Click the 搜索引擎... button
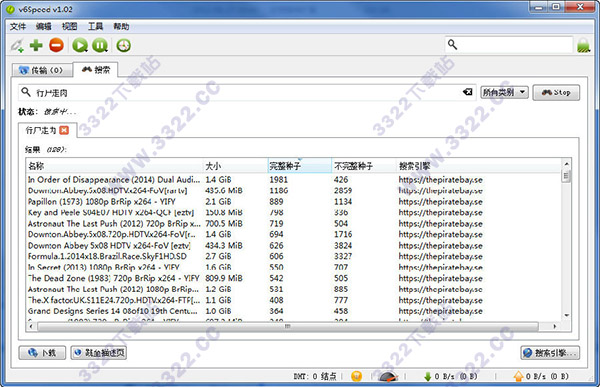The image size is (600, 387). 550,353
